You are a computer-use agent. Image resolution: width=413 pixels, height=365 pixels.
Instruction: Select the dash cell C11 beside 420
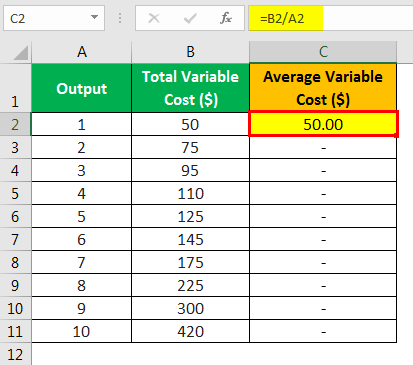[x=323, y=331]
